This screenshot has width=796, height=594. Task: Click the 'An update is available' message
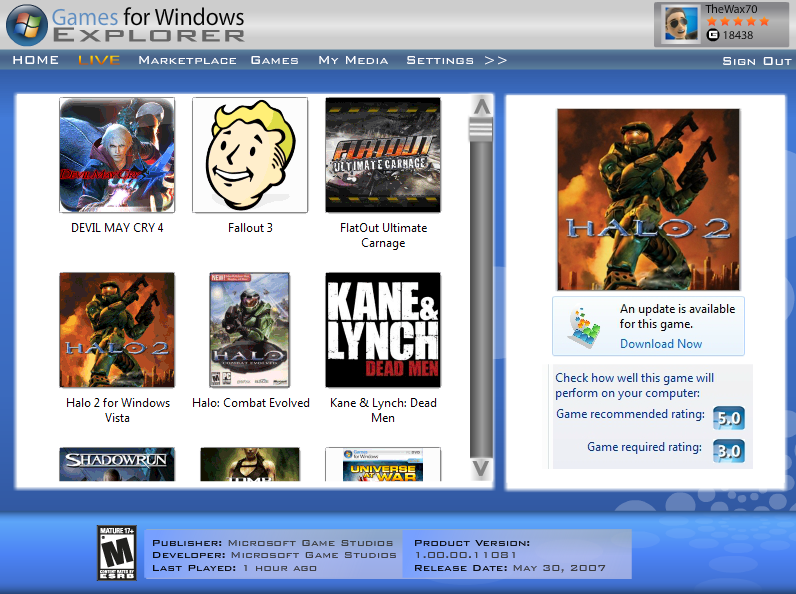point(677,316)
